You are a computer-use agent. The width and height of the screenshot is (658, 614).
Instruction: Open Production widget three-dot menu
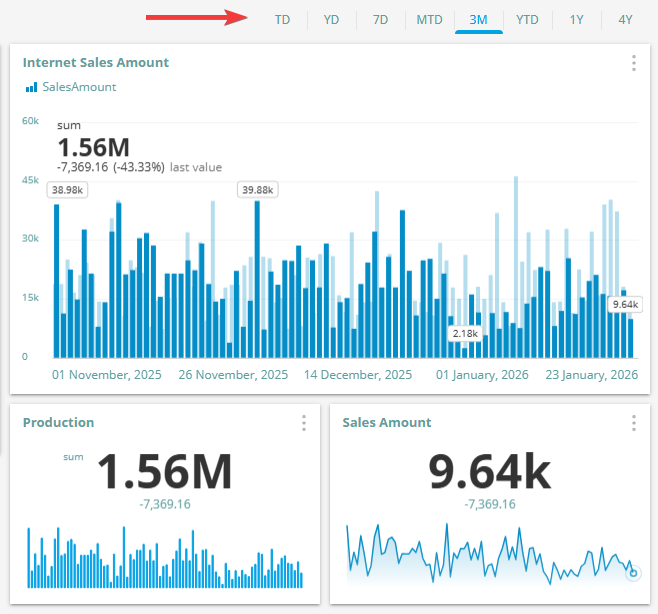coord(304,423)
